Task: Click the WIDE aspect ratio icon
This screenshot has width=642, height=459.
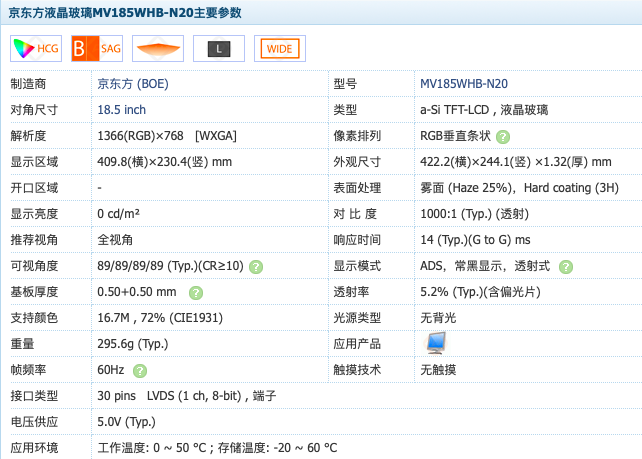Action: tap(280, 49)
